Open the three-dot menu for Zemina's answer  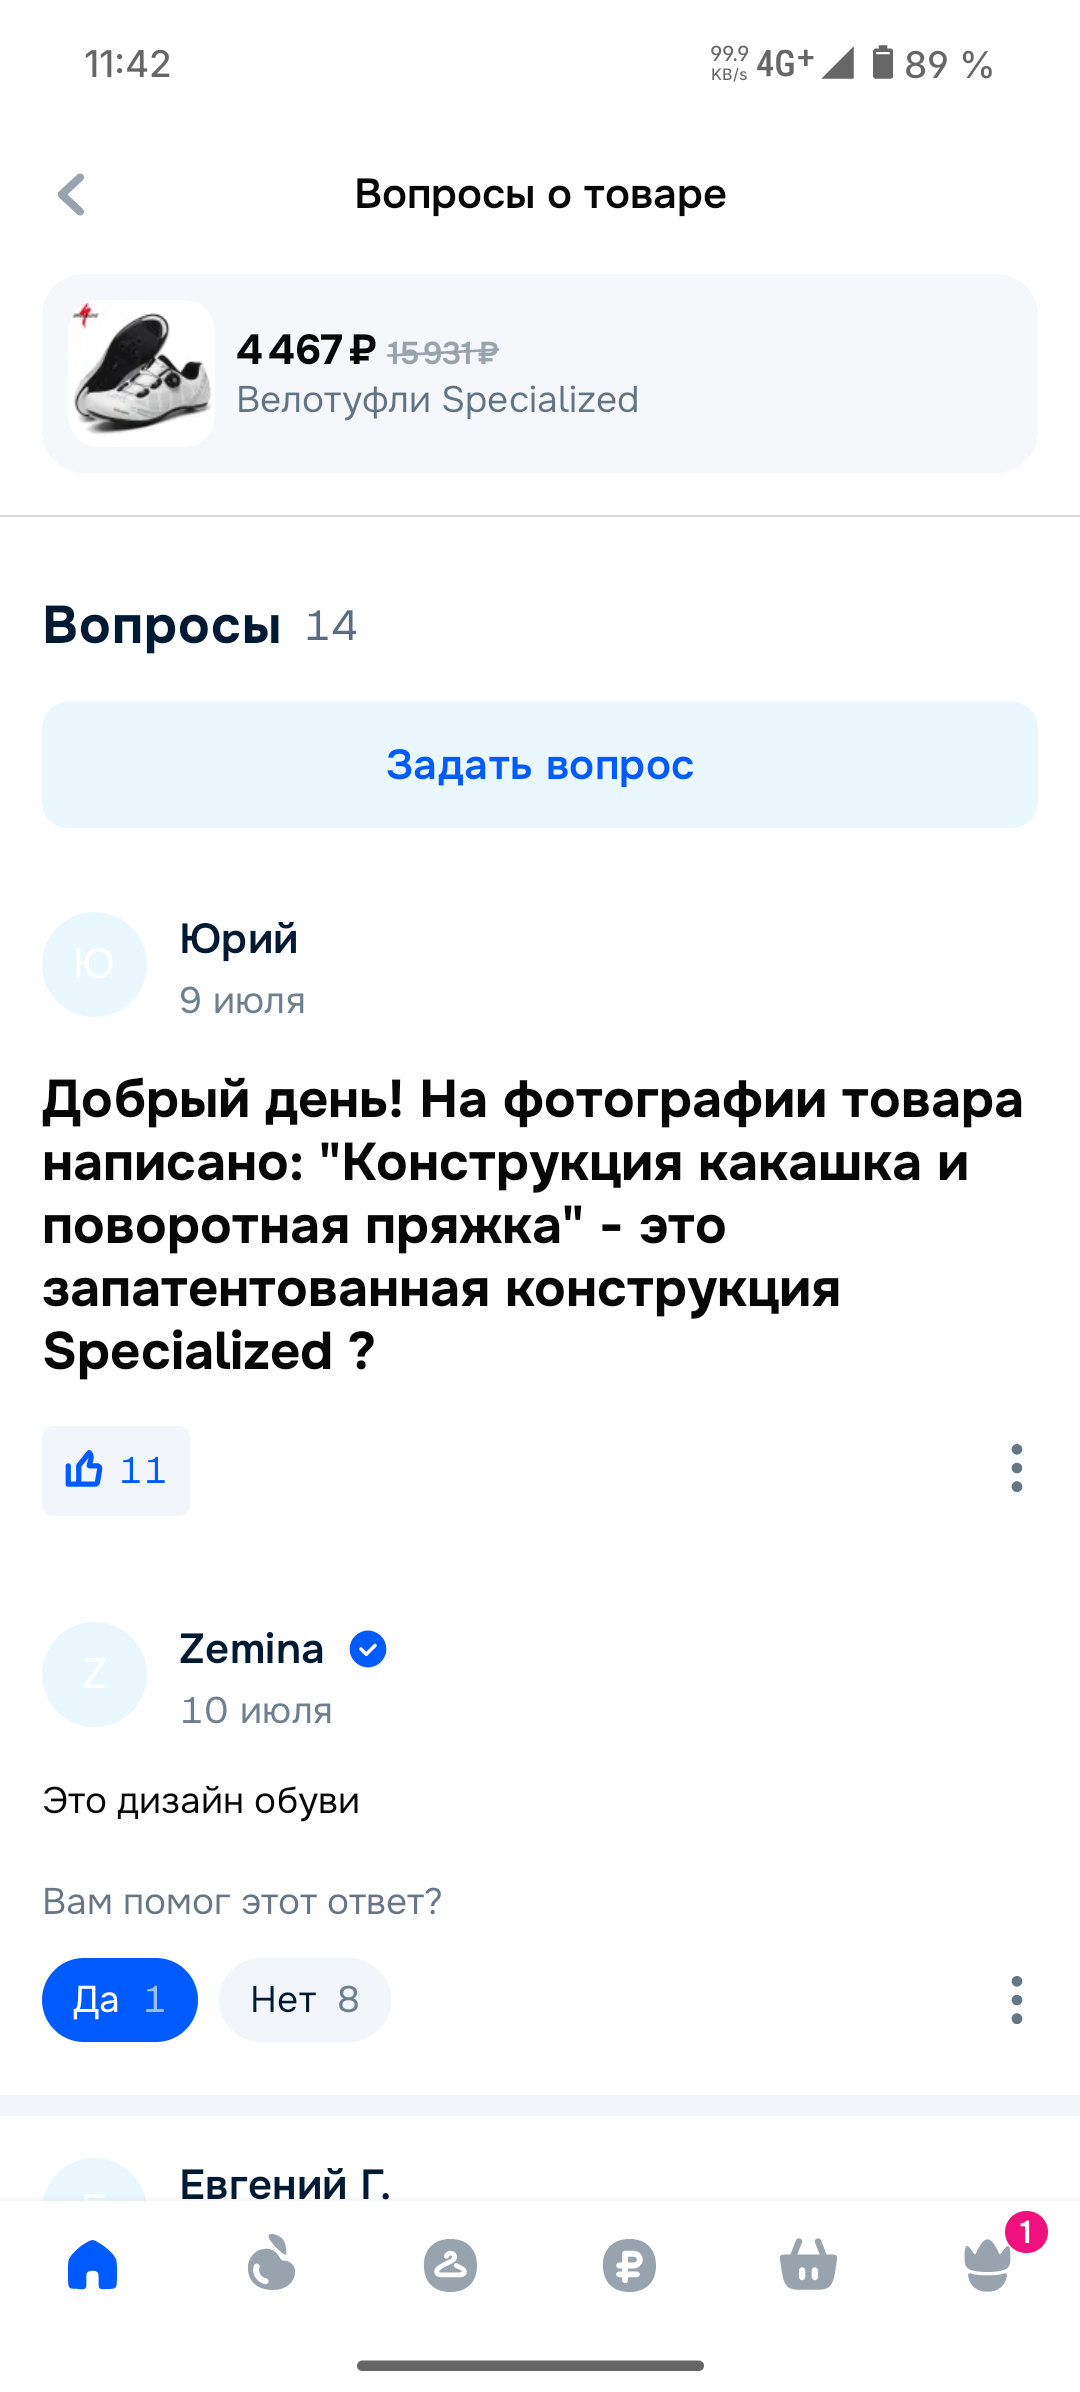click(1016, 1999)
